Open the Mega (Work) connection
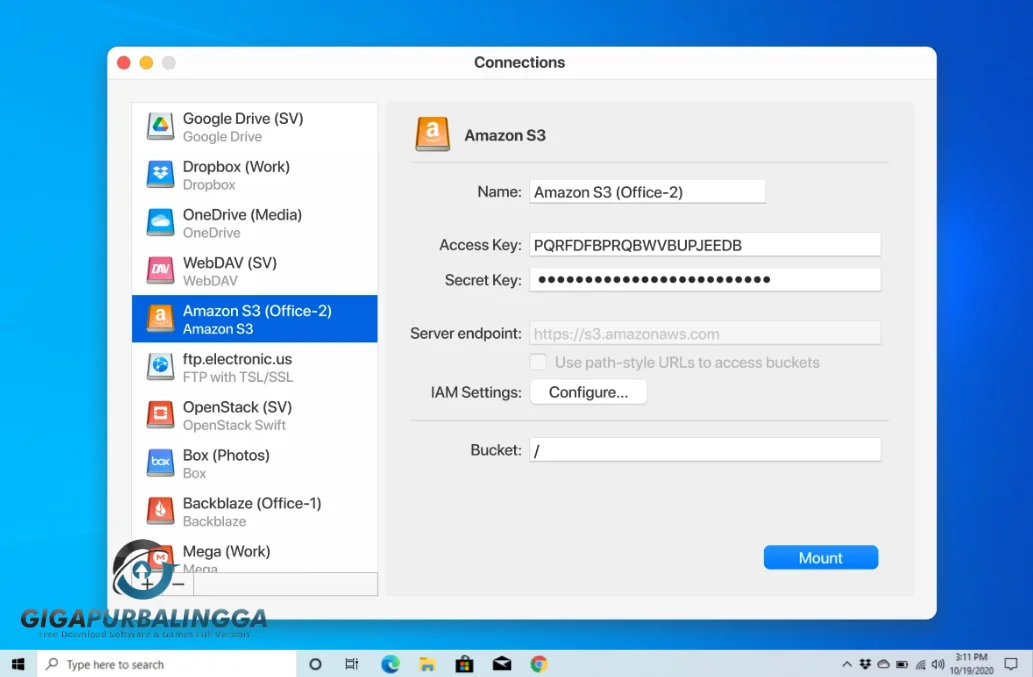This screenshot has width=1033, height=677. [226, 553]
